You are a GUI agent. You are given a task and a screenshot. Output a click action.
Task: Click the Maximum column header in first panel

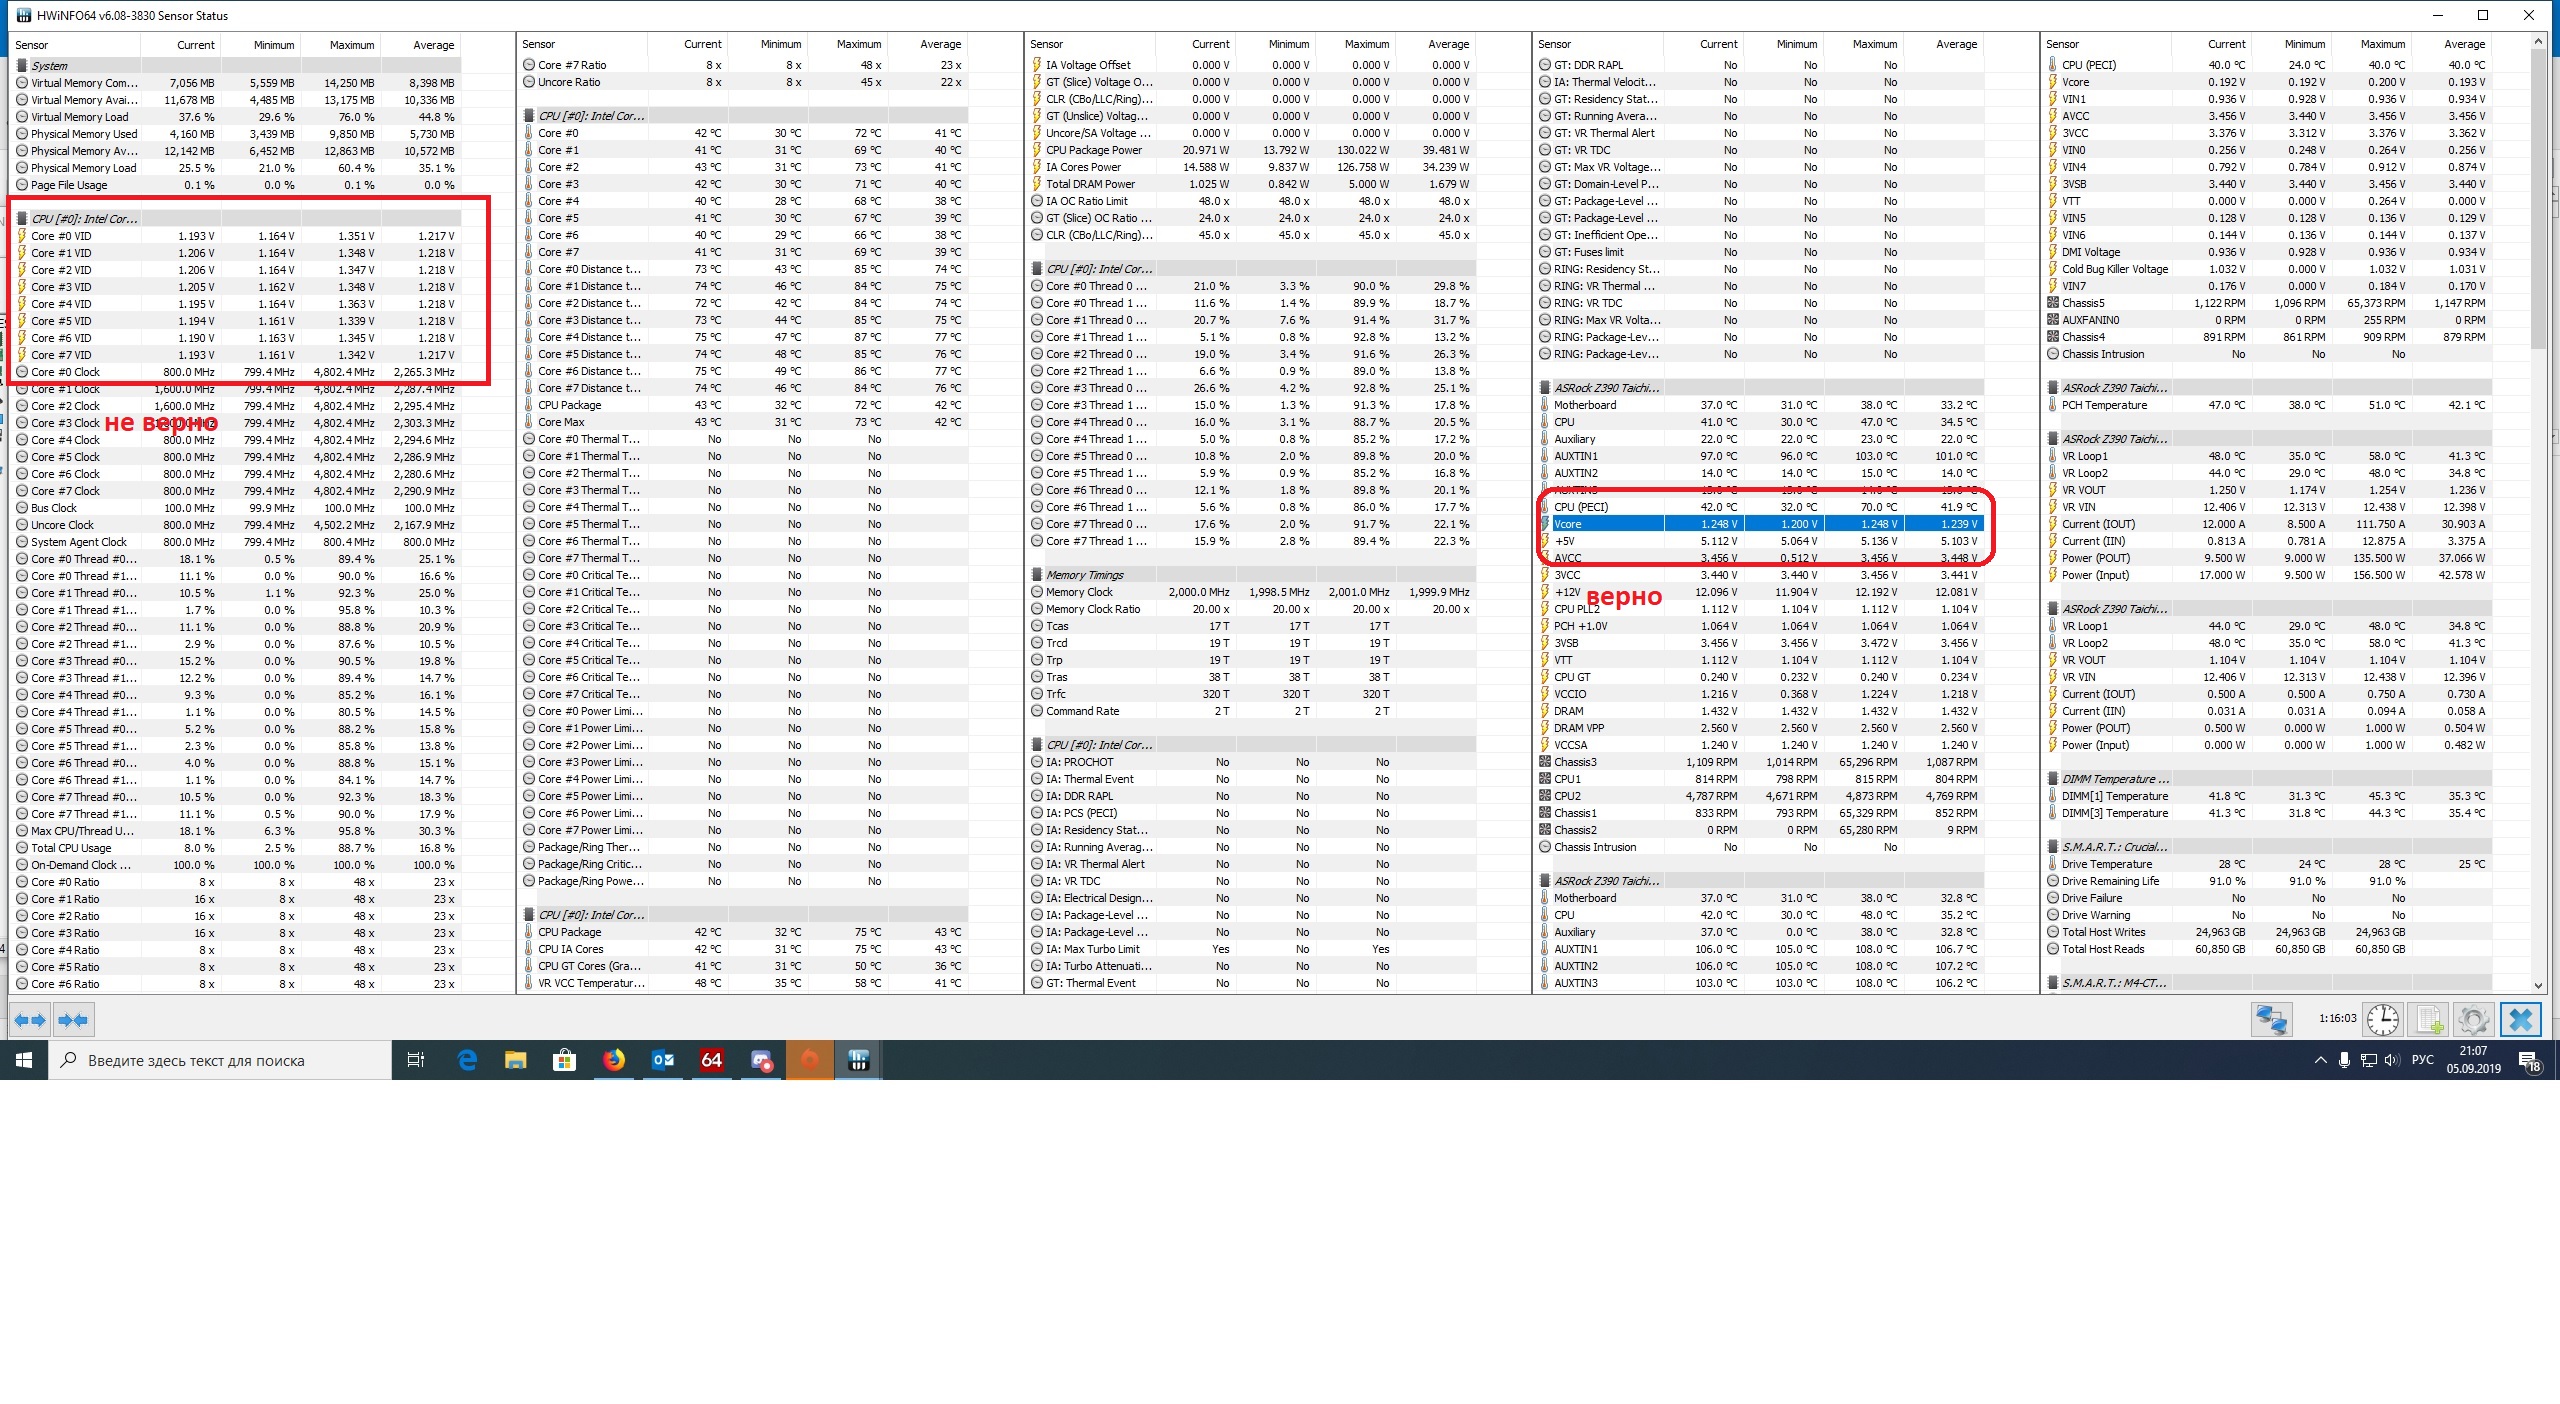click(x=351, y=45)
